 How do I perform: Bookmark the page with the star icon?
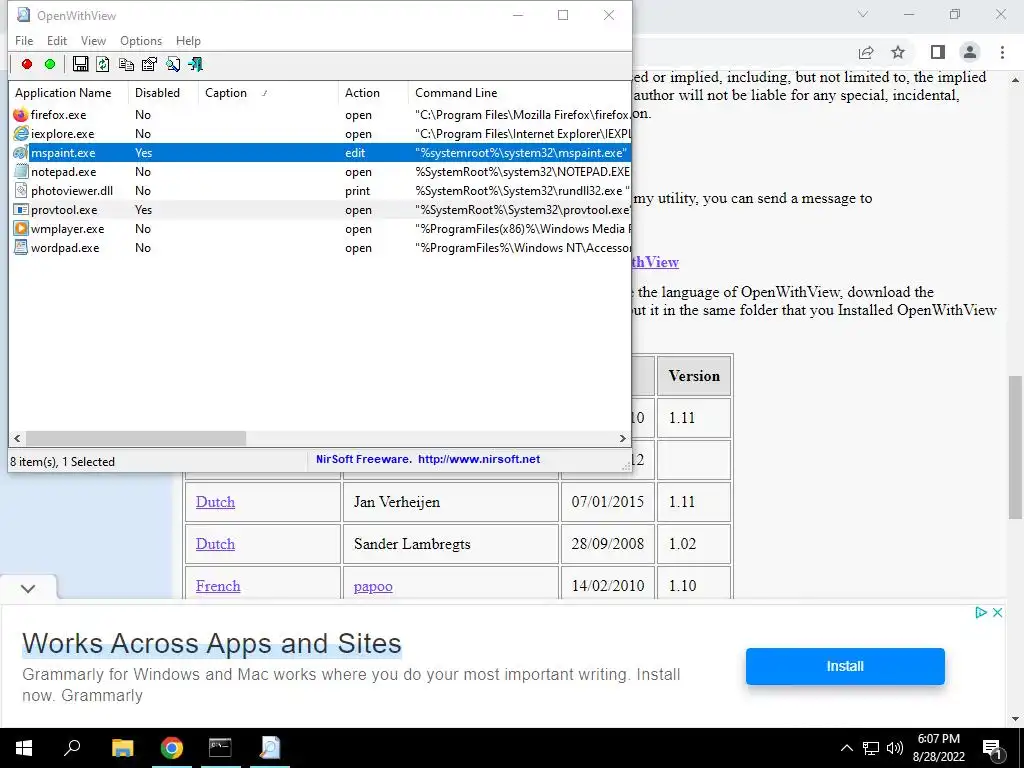pos(899,52)
